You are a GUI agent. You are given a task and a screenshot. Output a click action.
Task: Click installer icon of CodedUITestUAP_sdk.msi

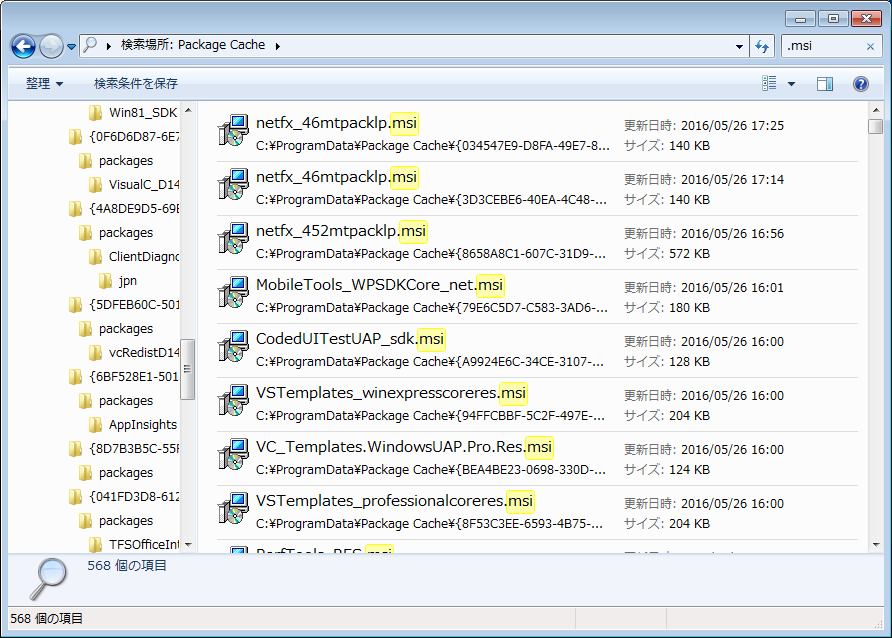(x=233, y=346)
